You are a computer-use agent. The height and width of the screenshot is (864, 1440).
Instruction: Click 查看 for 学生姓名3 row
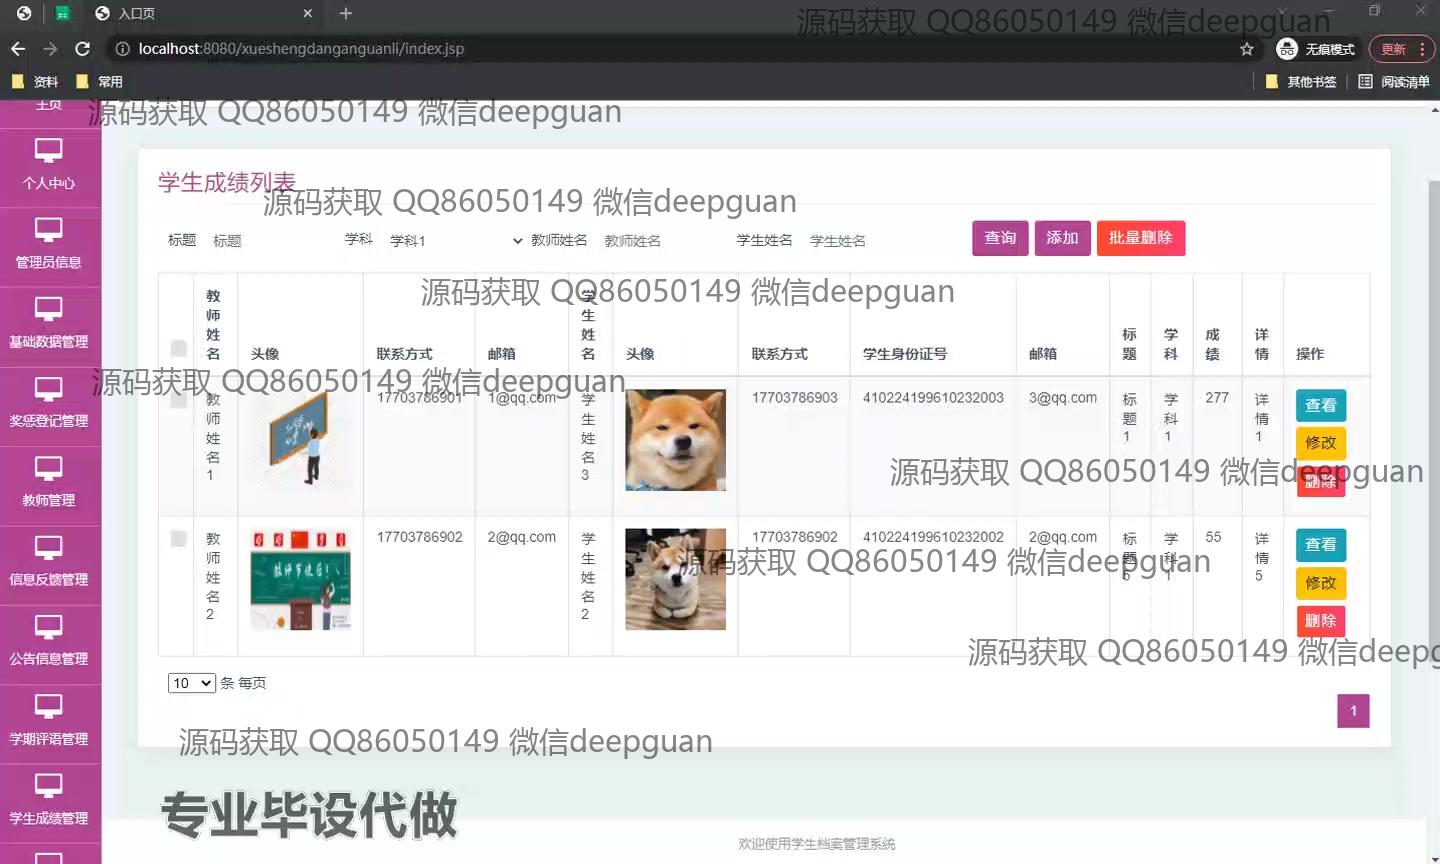point(1320,405)
